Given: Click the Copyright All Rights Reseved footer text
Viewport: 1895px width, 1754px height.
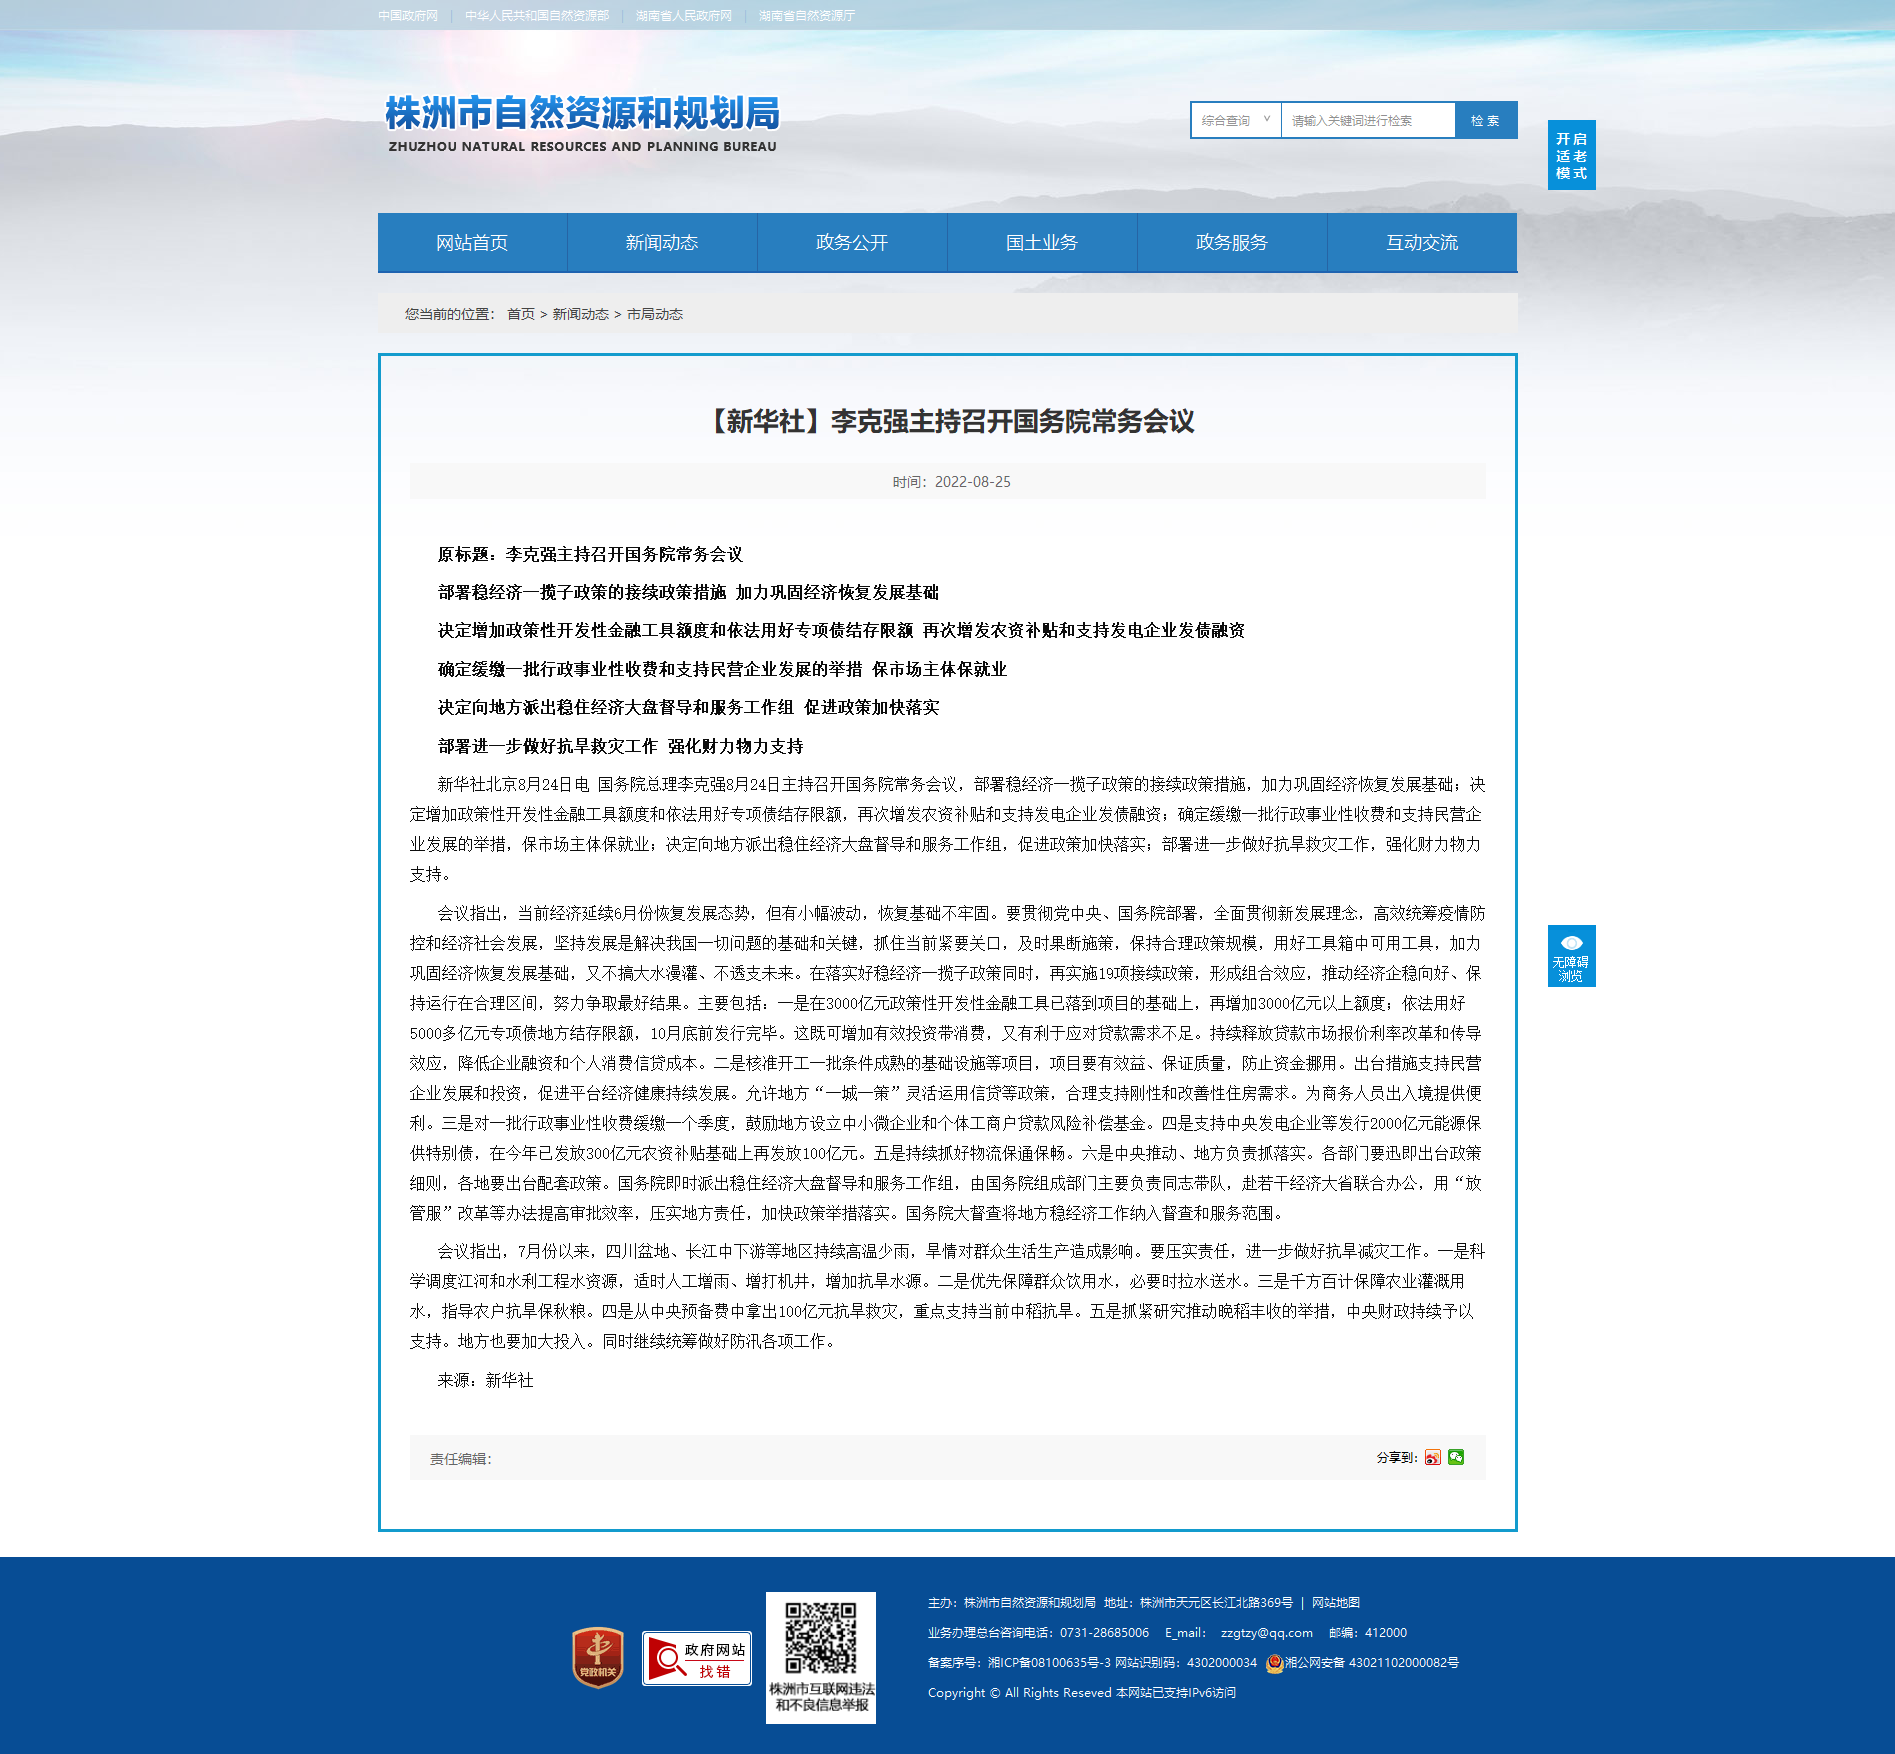Looking at the screenshot, I should 1020,1692.
